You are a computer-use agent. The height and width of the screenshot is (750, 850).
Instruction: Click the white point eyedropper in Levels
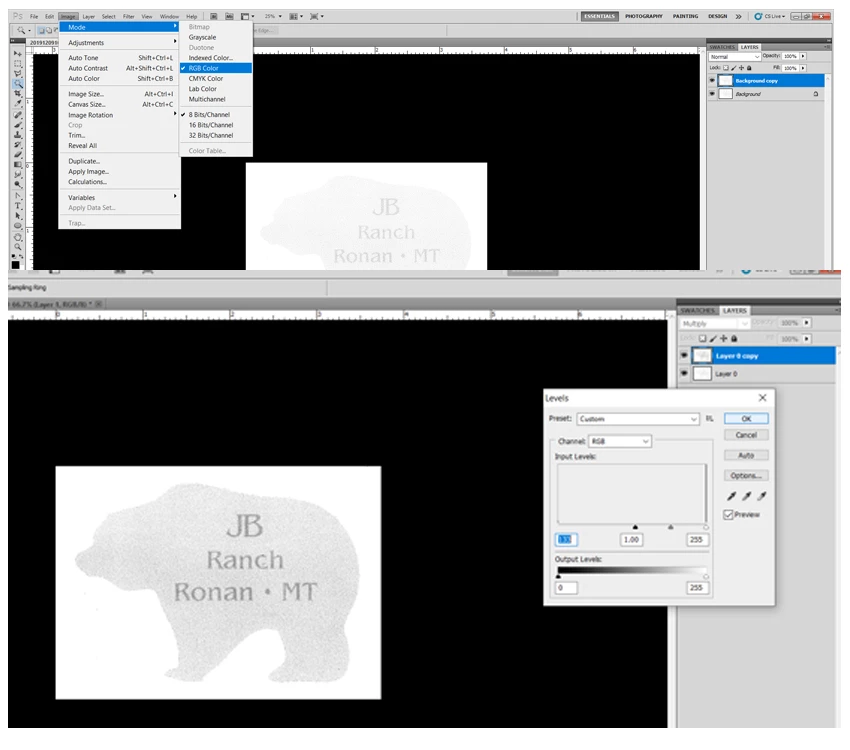[762, 496]
